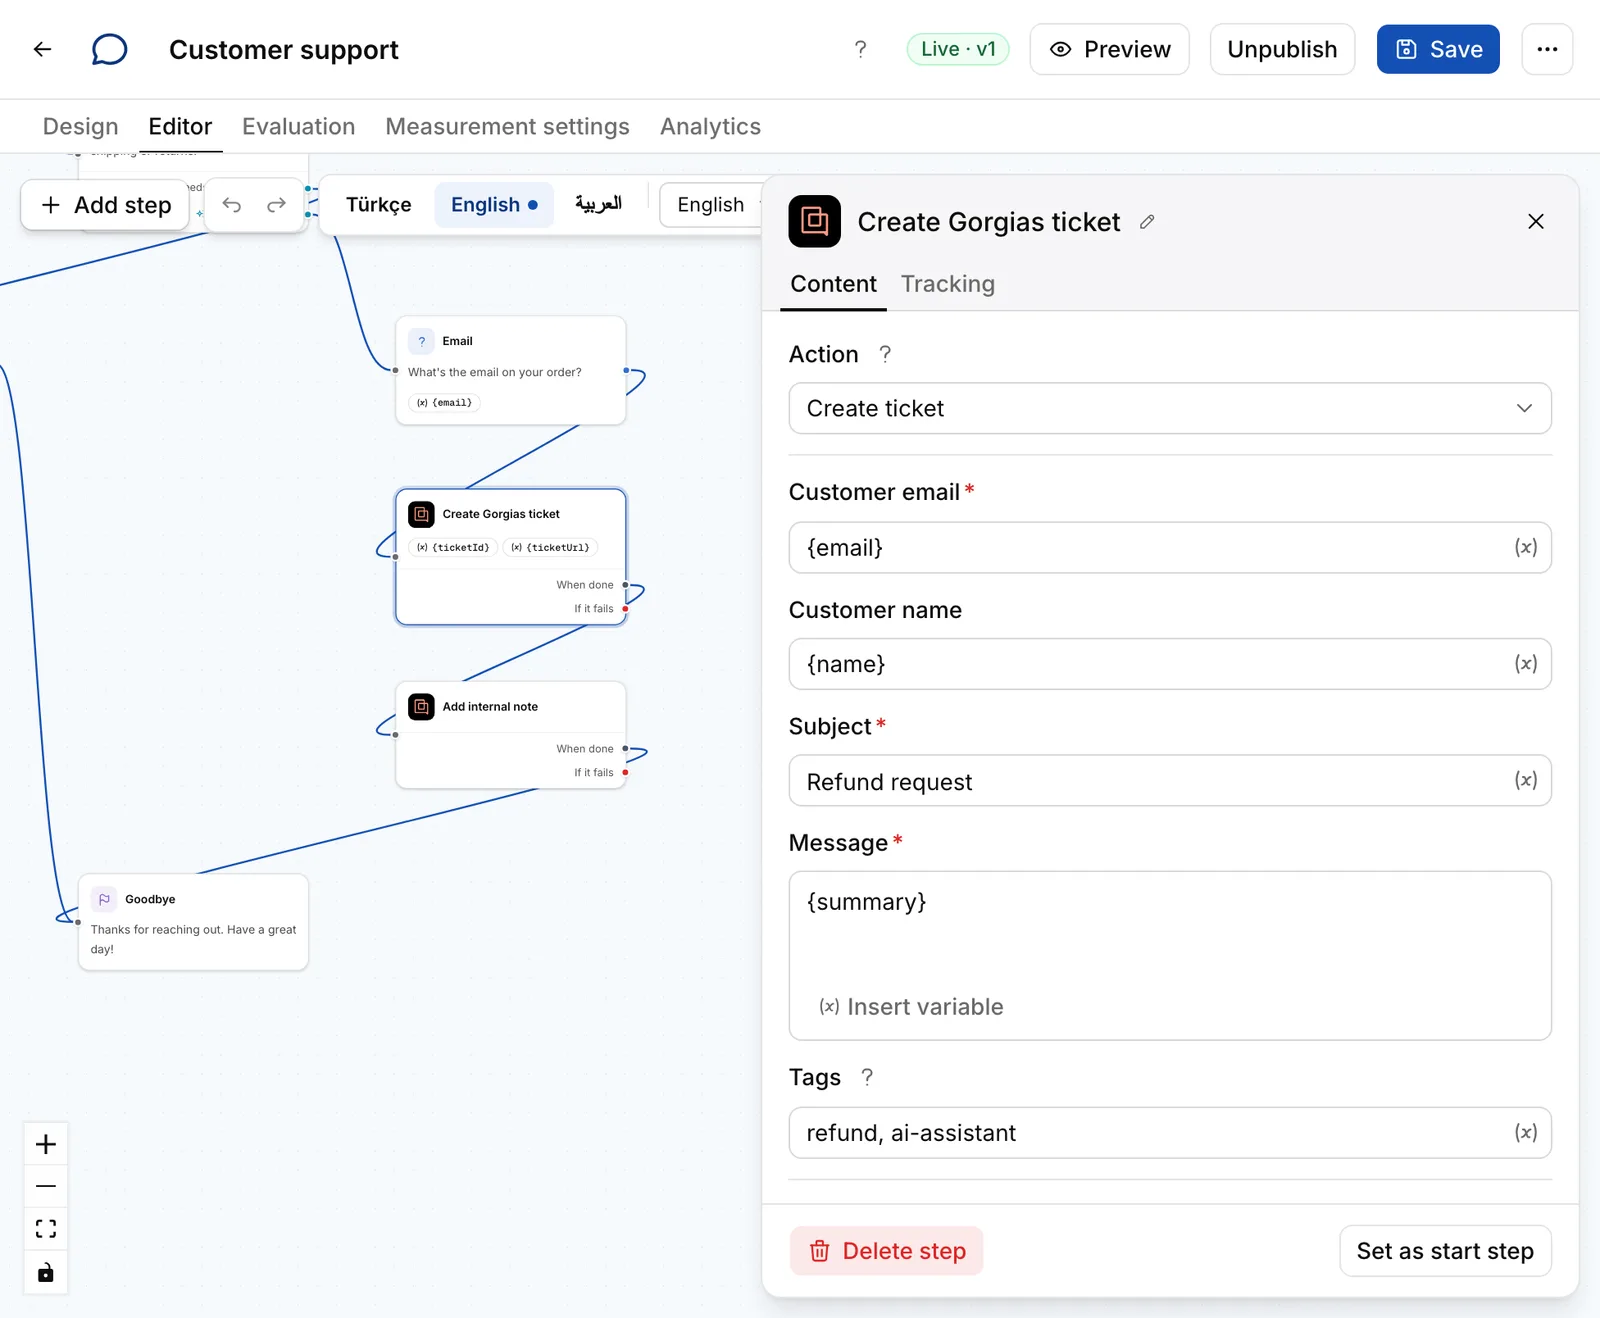Open Action help question mark
Screen dimensions: 1600x1318
tap(885, 354)
